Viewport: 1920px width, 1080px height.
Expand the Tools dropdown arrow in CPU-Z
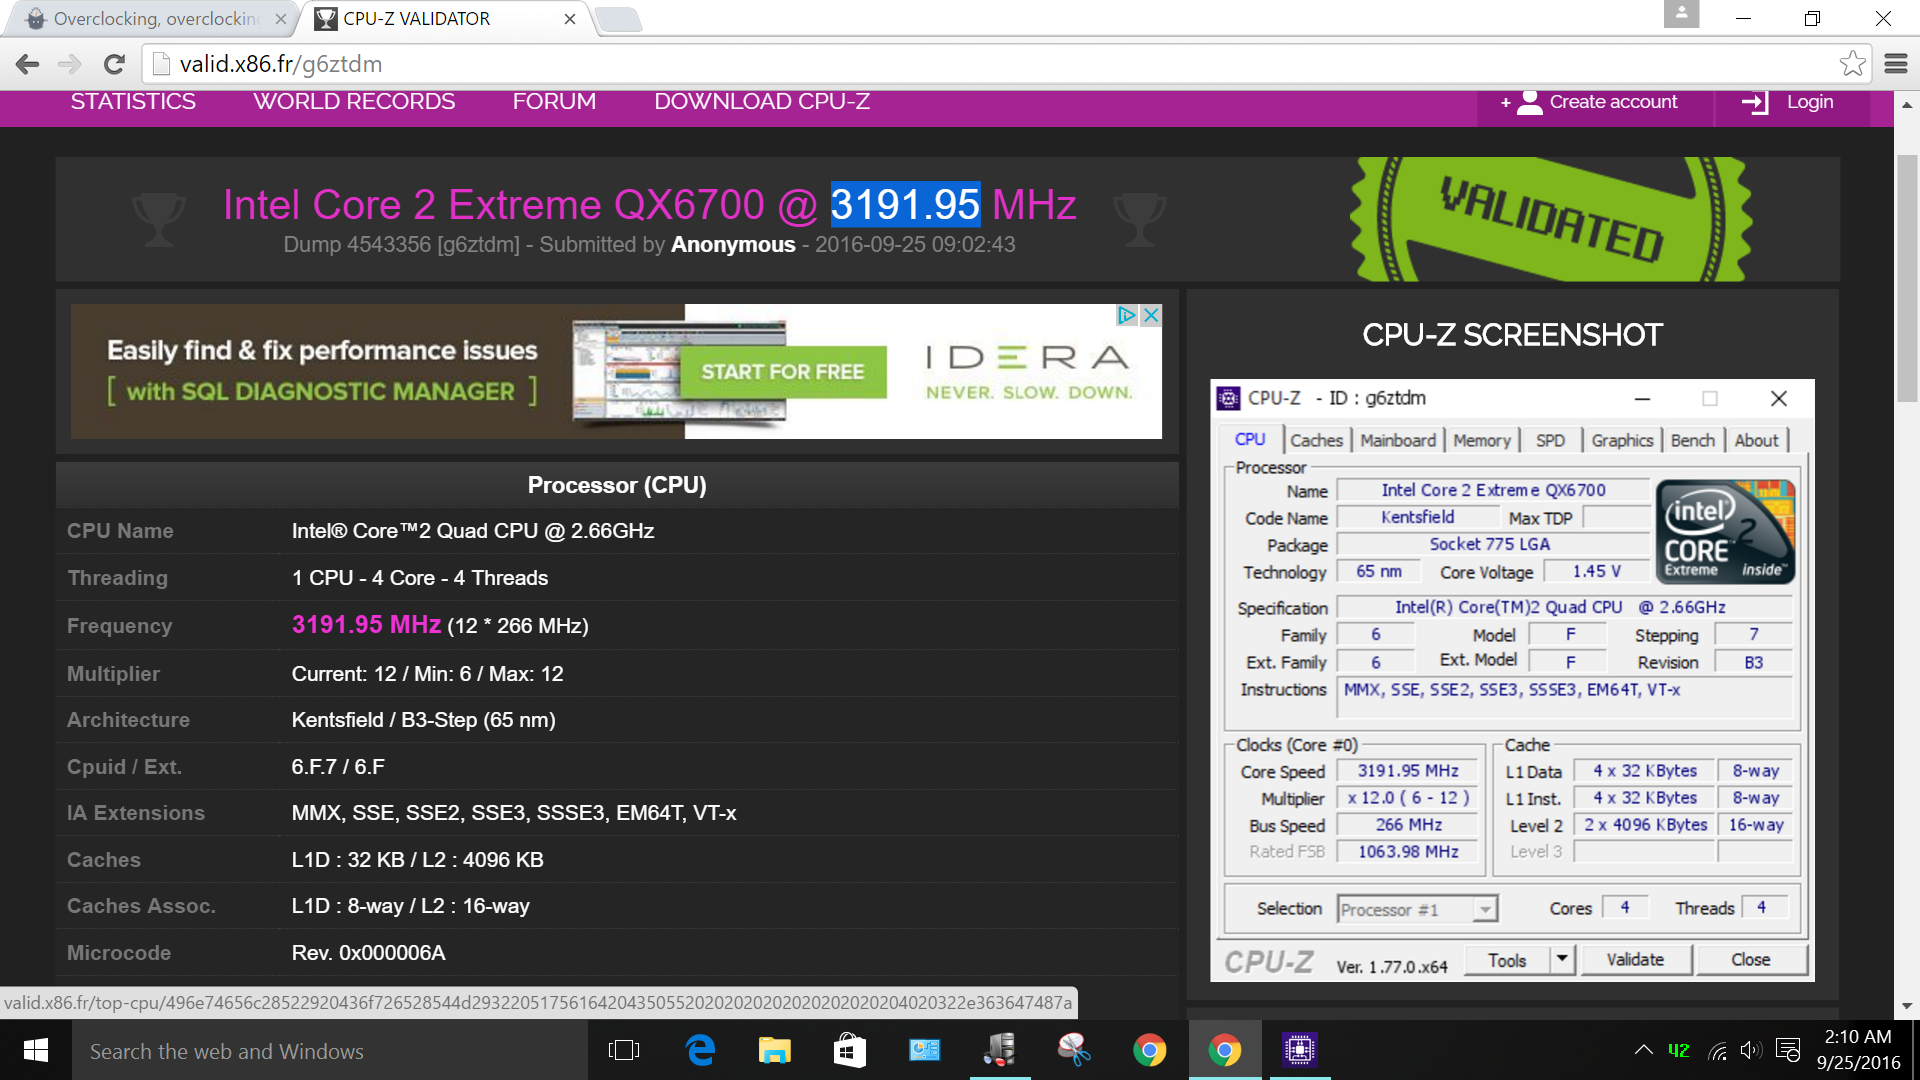coord(1562,960)
